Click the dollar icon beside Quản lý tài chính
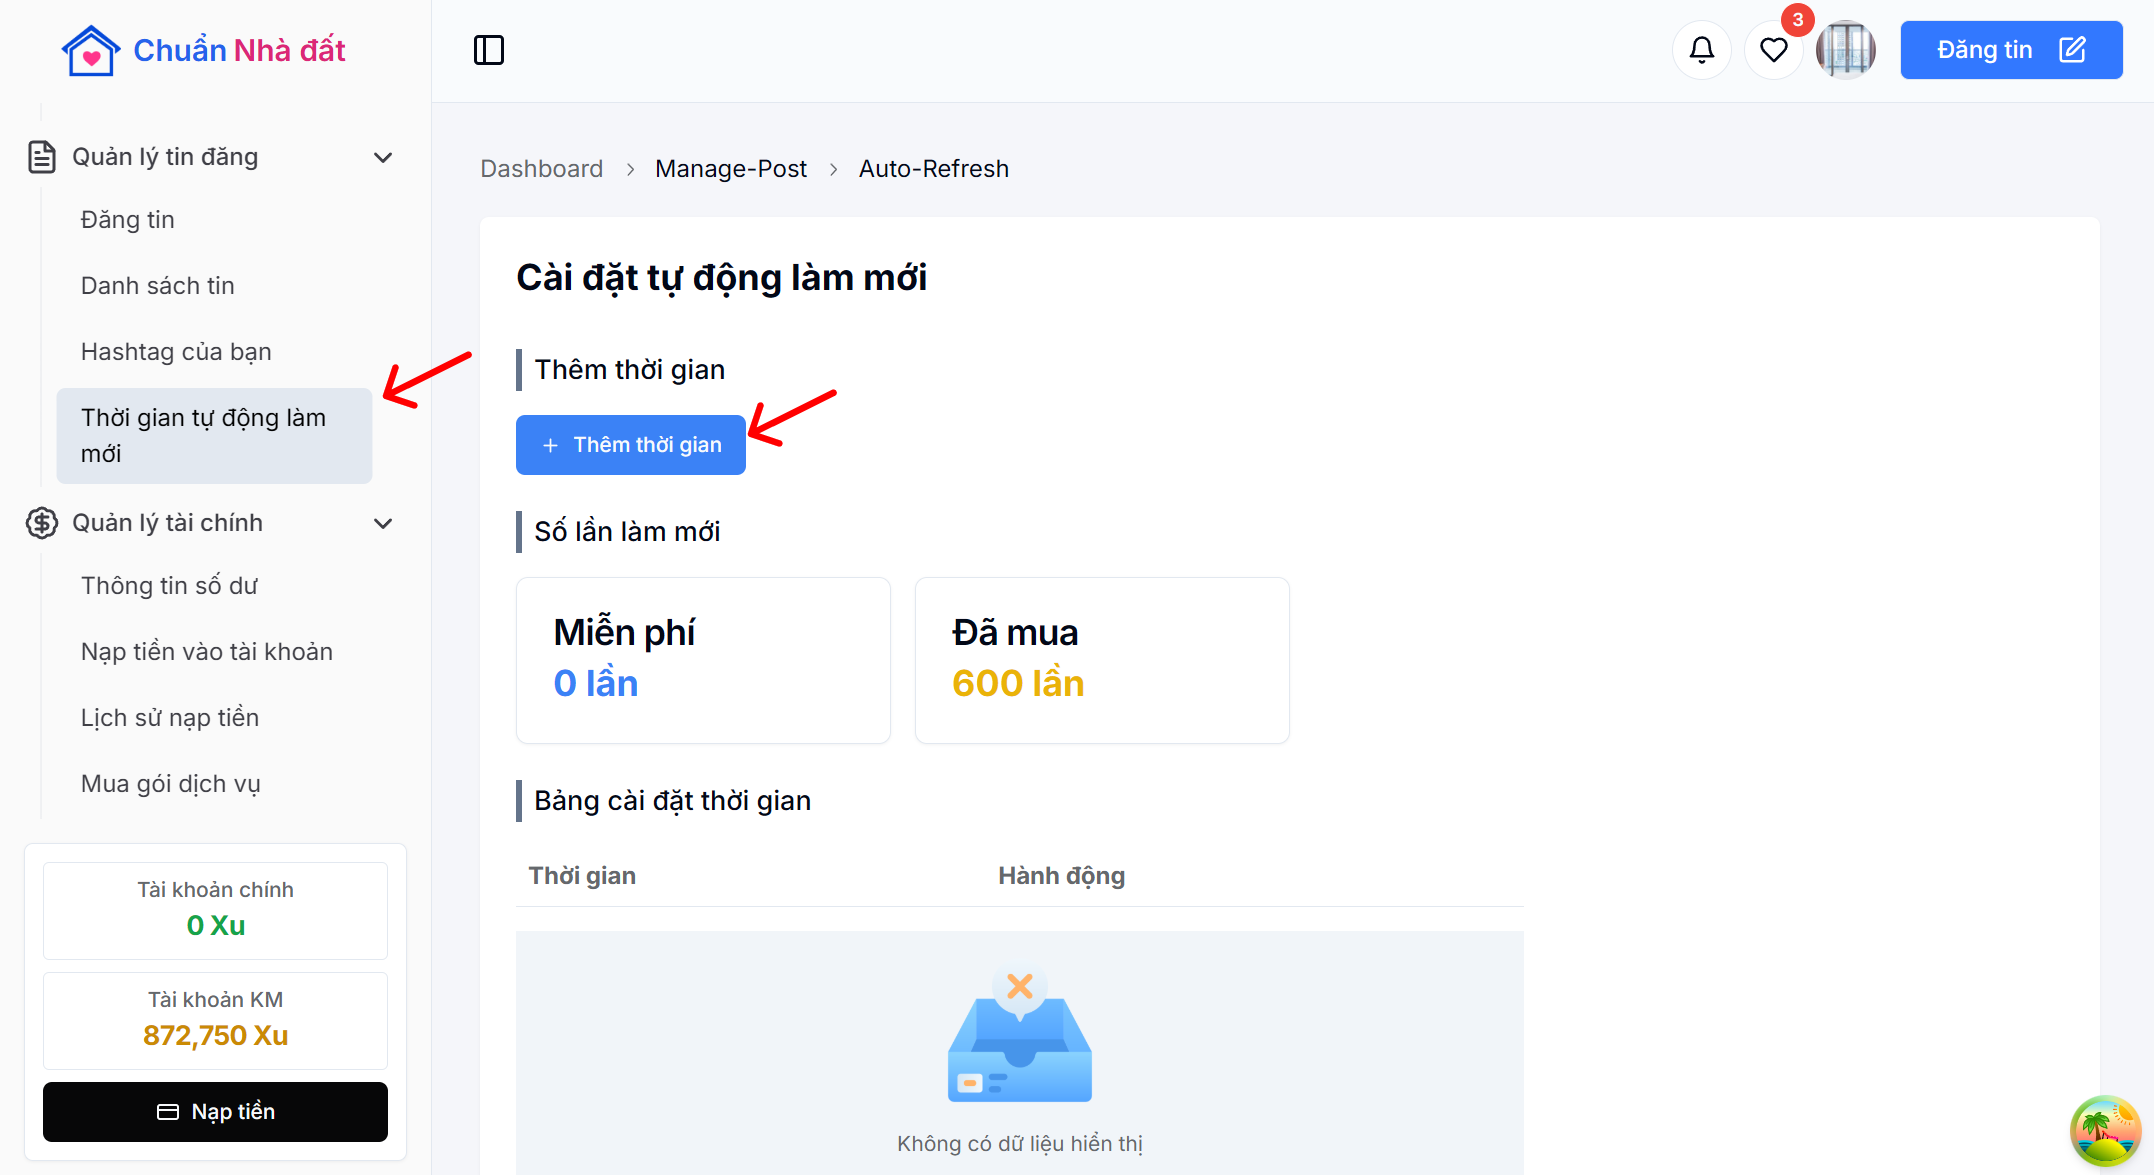This screenshot has height=1175, width=2154. [x=42, y=523]
